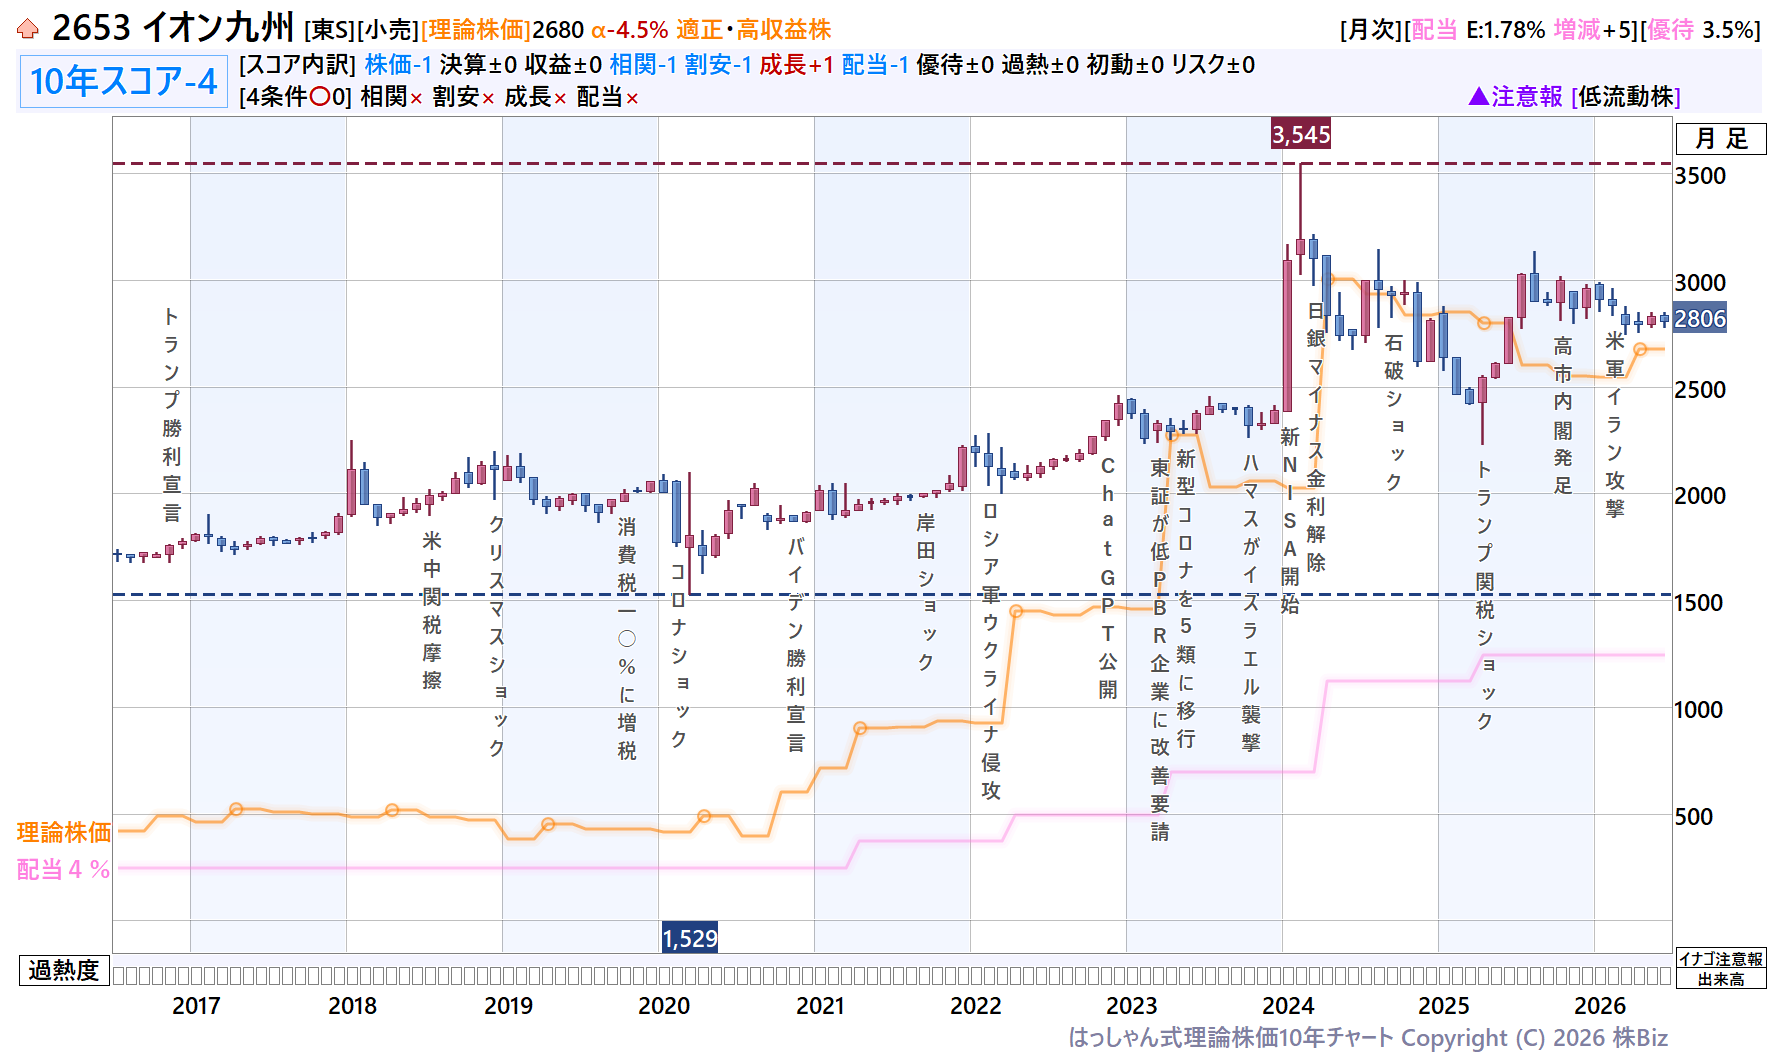
Task: Click the 配当4% legend label
Action: (63, 869)
